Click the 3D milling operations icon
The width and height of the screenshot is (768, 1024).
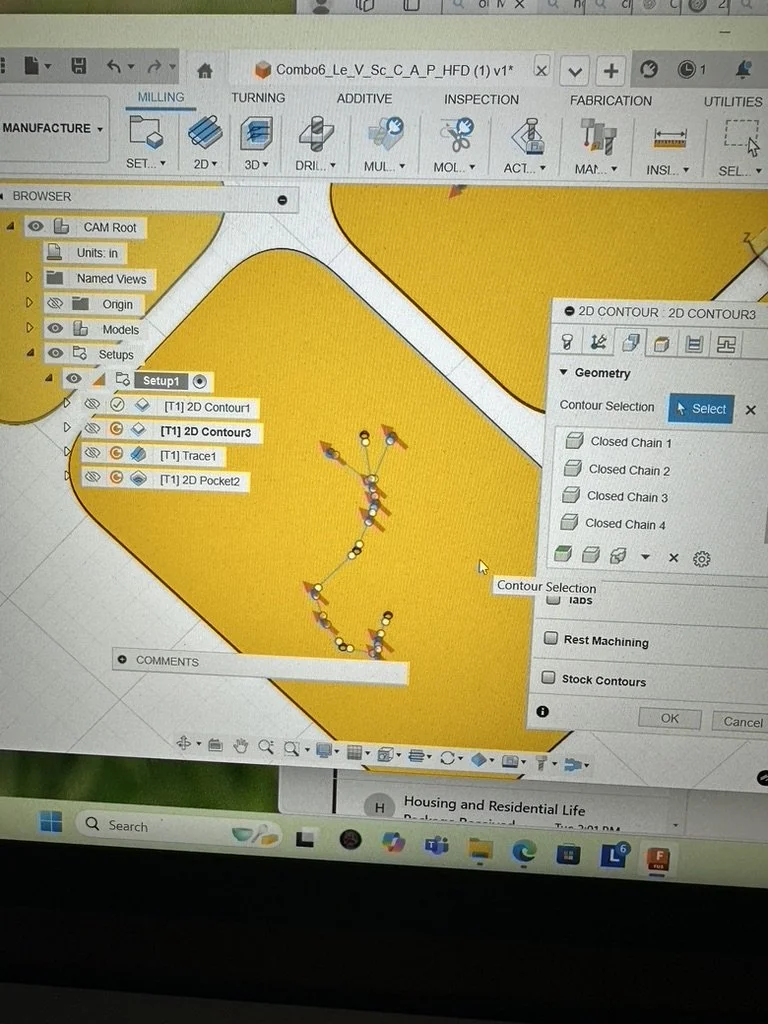pos(256,133)
